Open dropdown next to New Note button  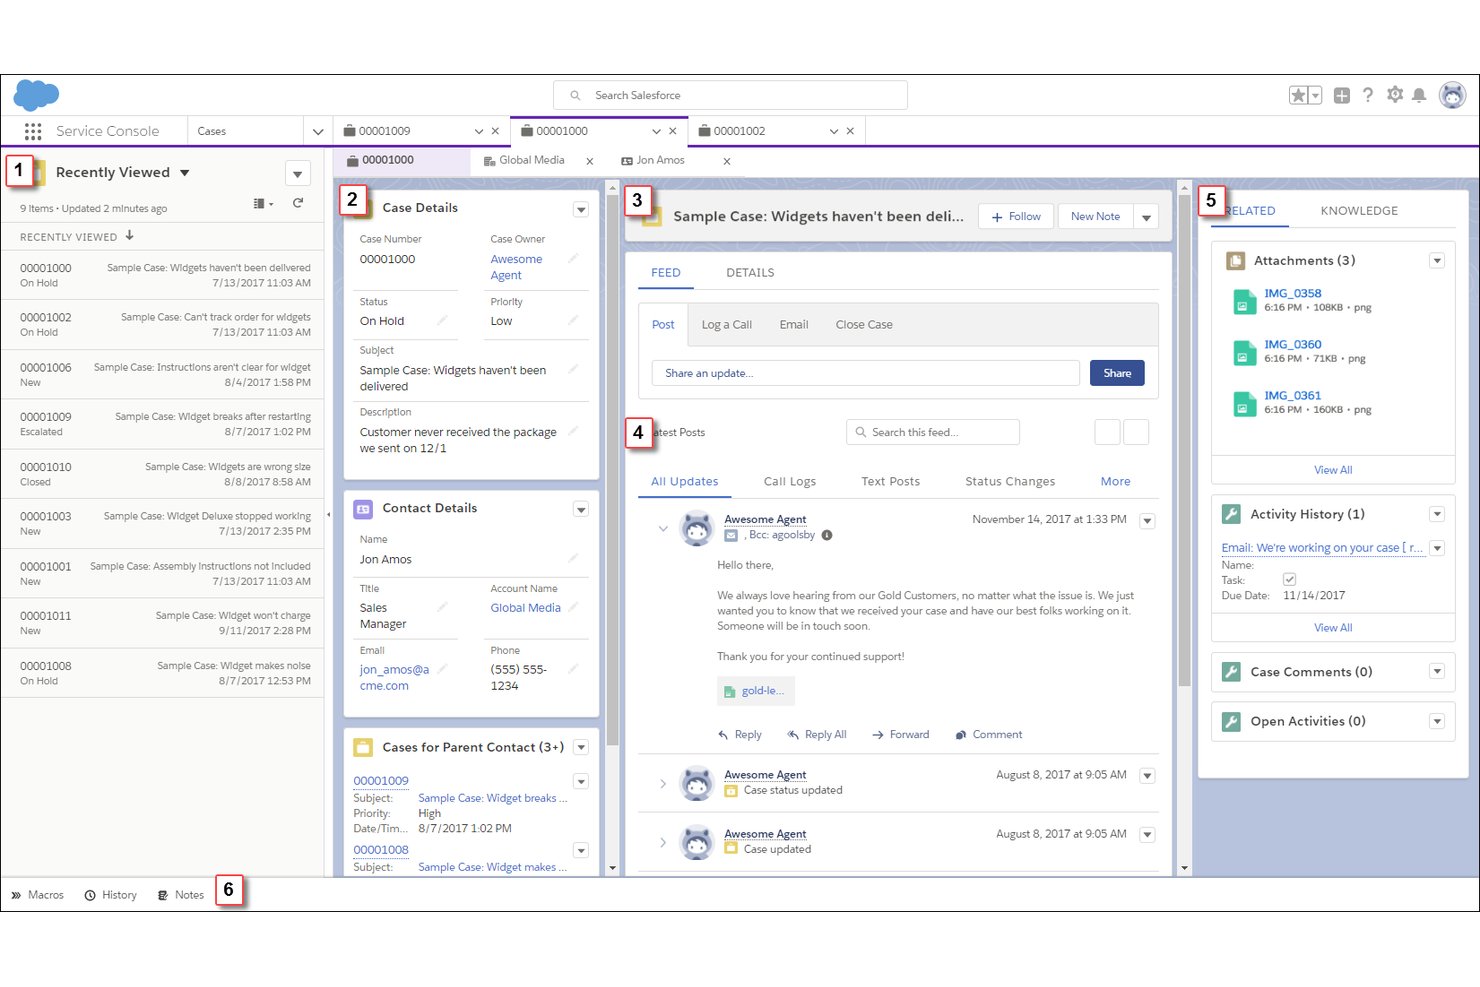click(x=1147, y=217)
